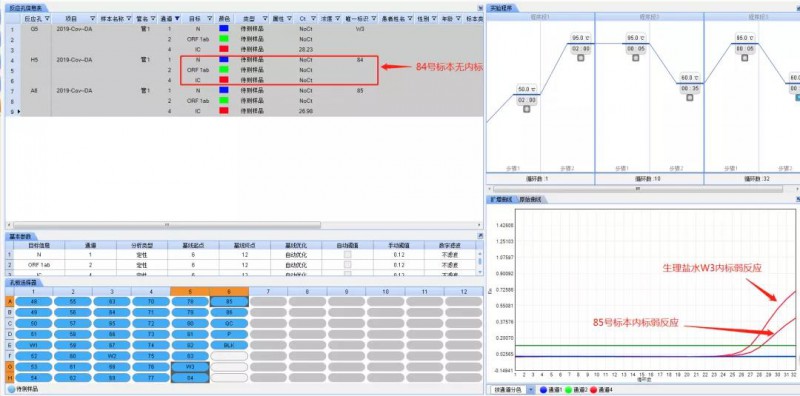Open the Ct column filter icon
The image size is (800, 396).
coord(313,18)
